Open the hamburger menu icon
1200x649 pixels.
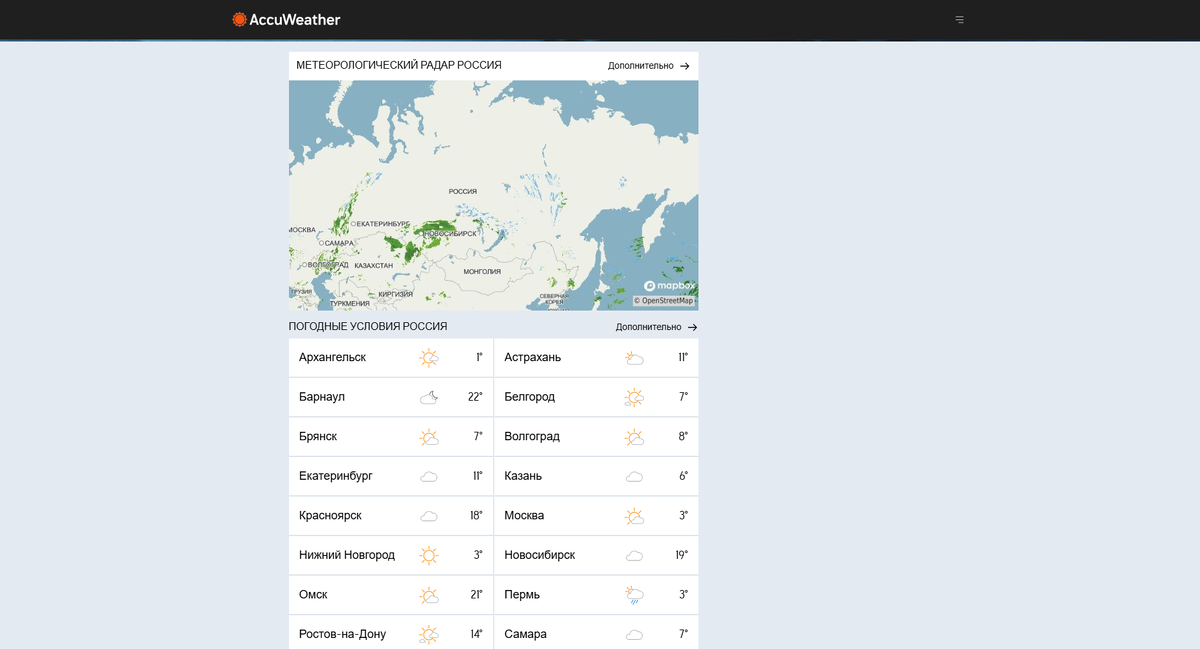(x=959, y=19)
